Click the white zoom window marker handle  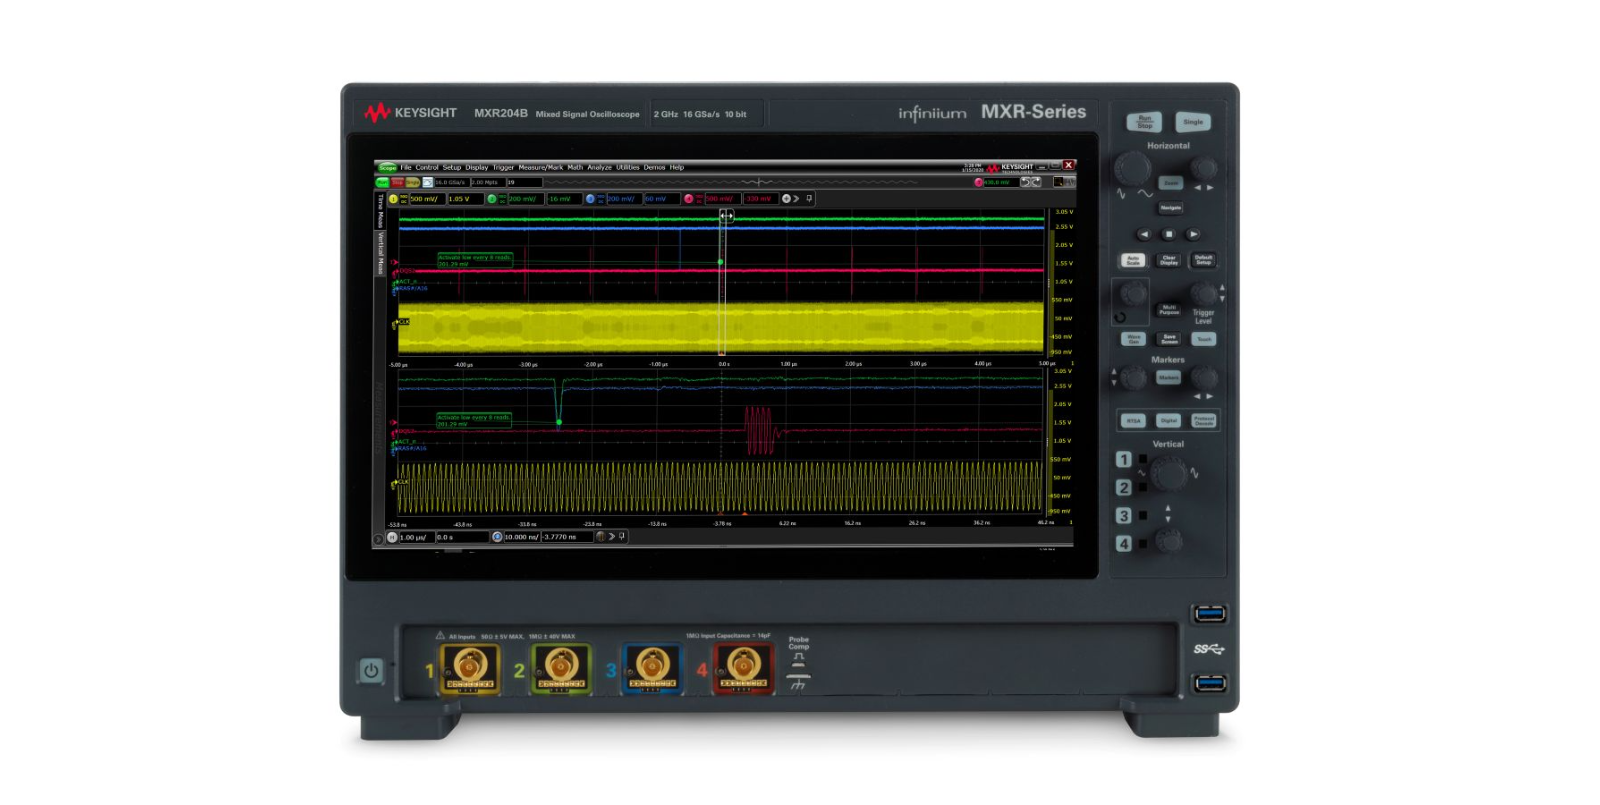tap(726, 216)
